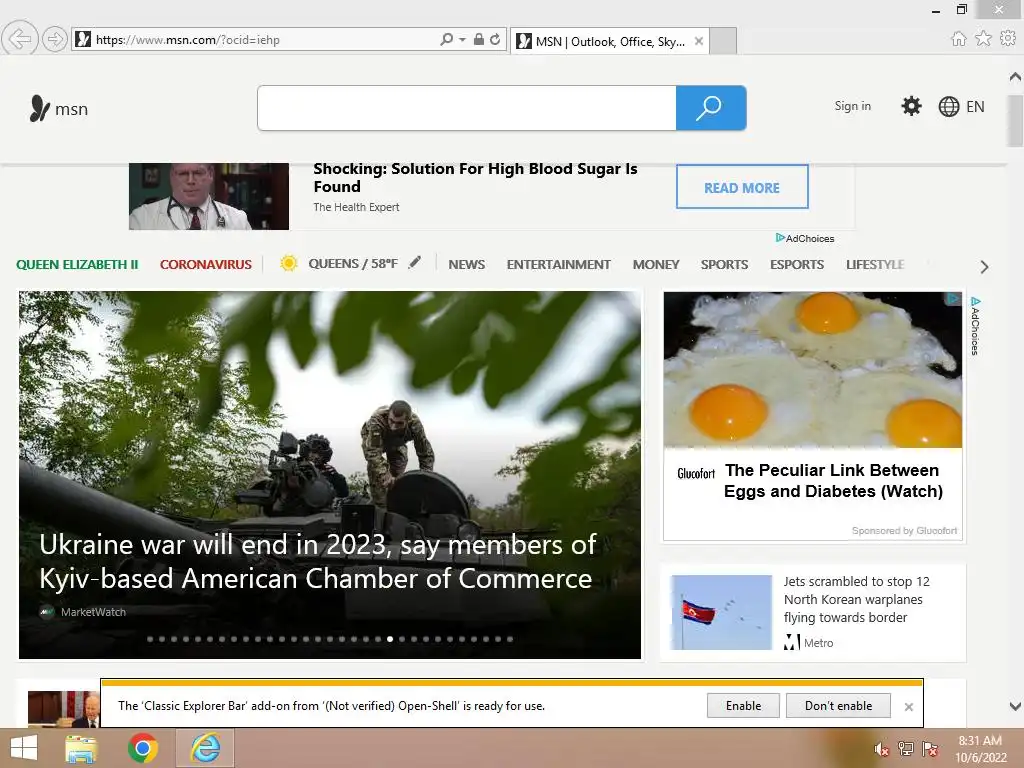Click the browser Back arrow button
The image size is (1024, 768).
point(20,39)
